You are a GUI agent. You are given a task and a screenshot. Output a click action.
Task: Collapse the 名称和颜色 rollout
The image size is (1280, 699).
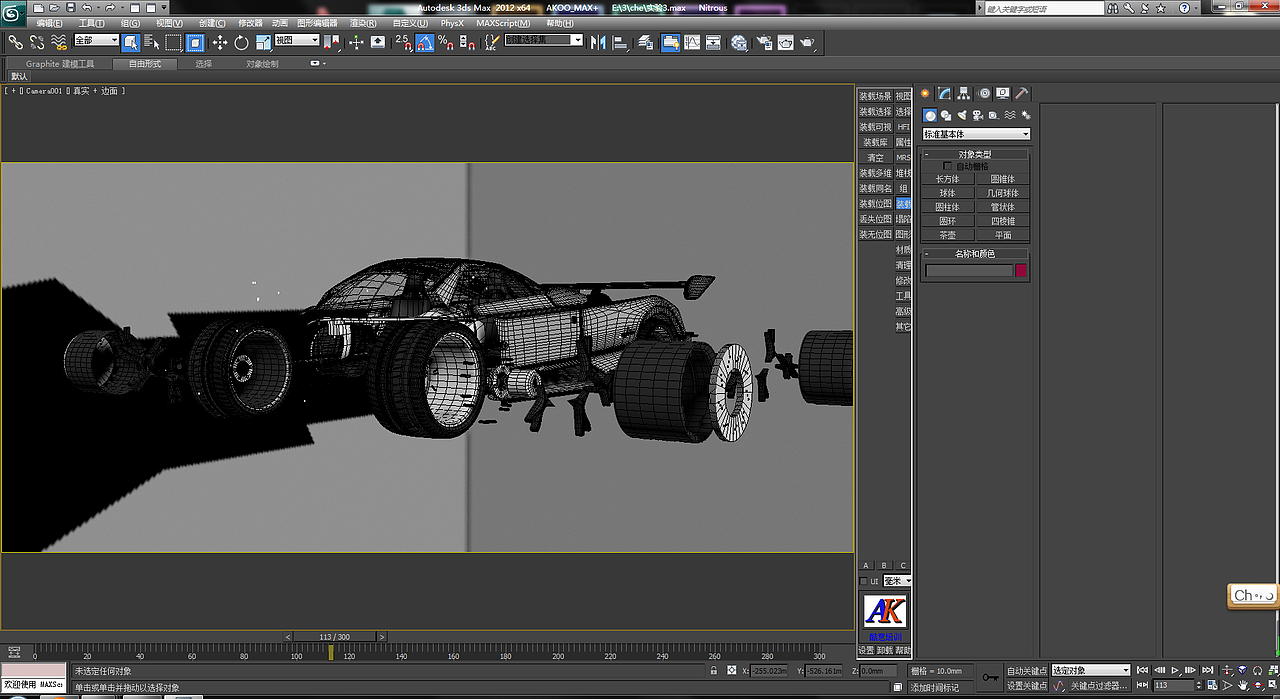[x=975, y=254]
